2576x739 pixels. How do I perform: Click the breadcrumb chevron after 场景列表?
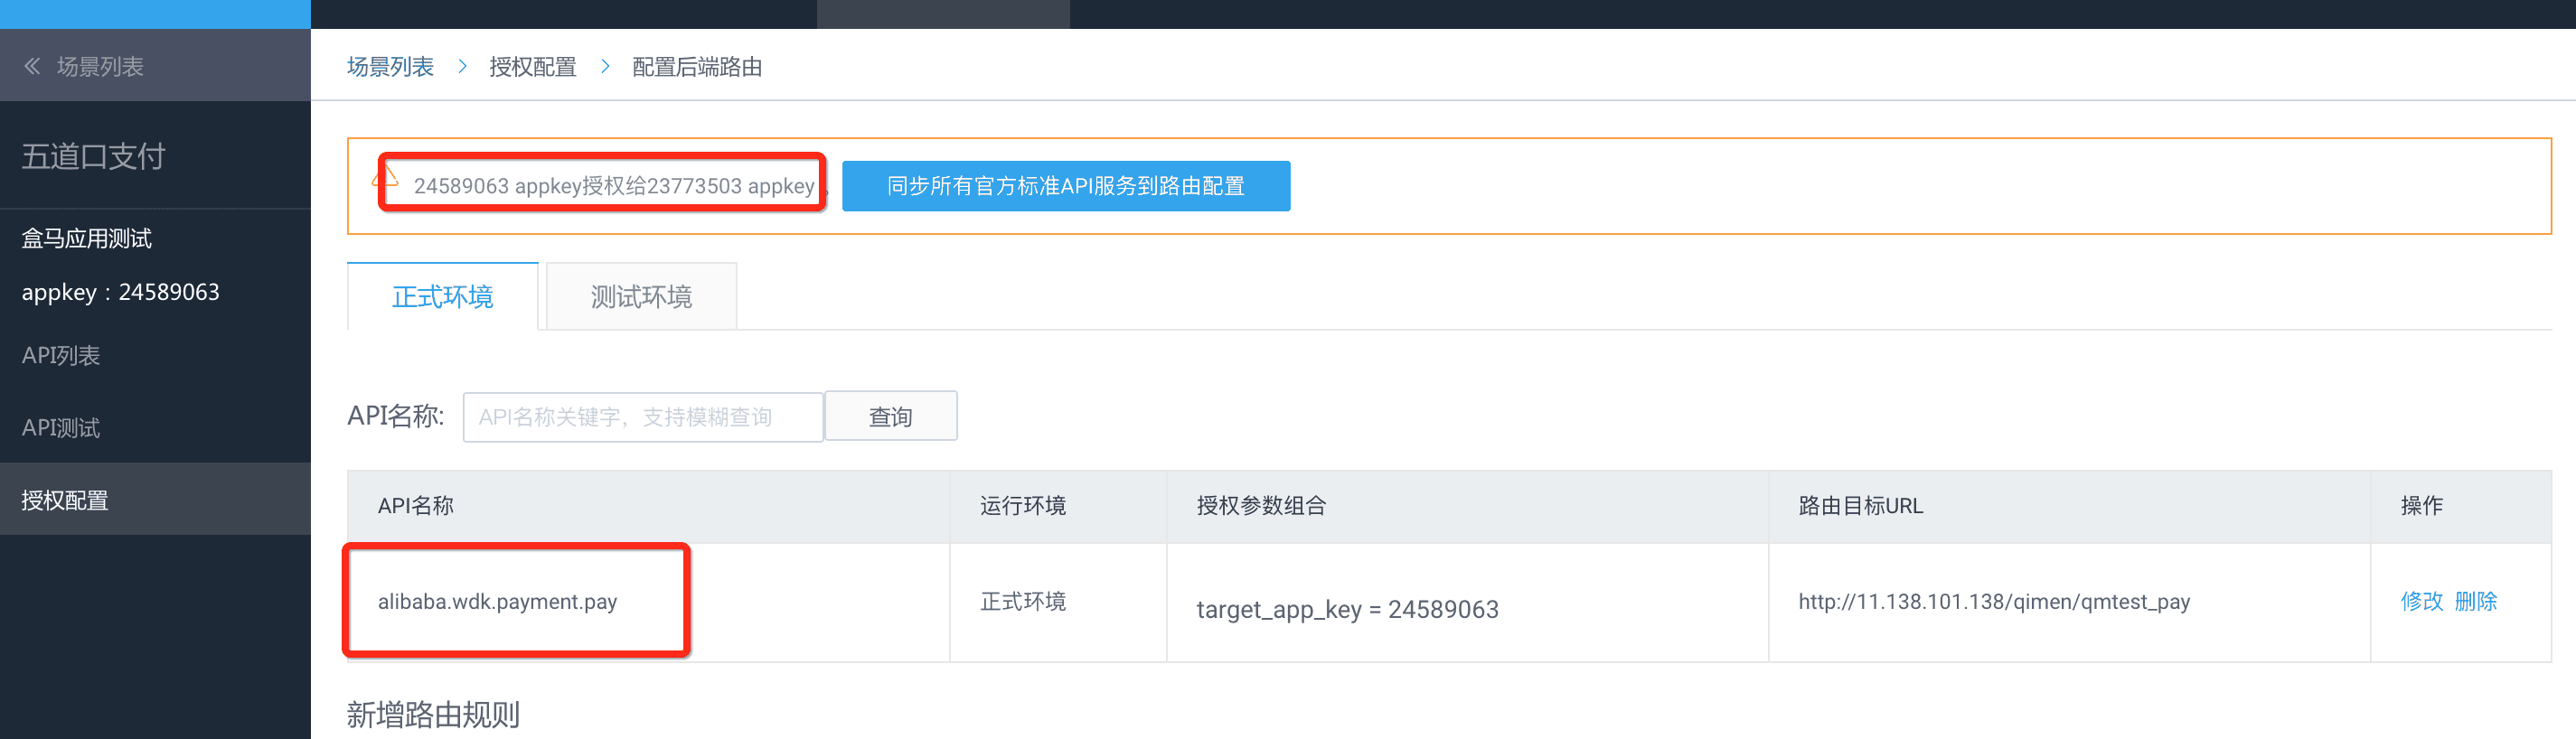click(x=462, y=66)
